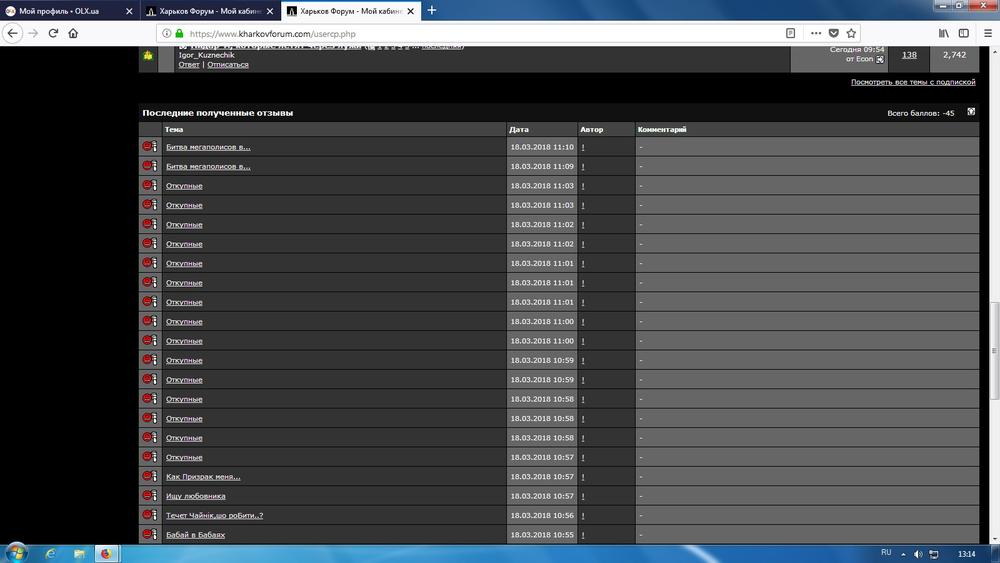Click the page vertical scrollbar thumb
The height and width of the screenshot is (563, 1000).
[x=994, y=351]
